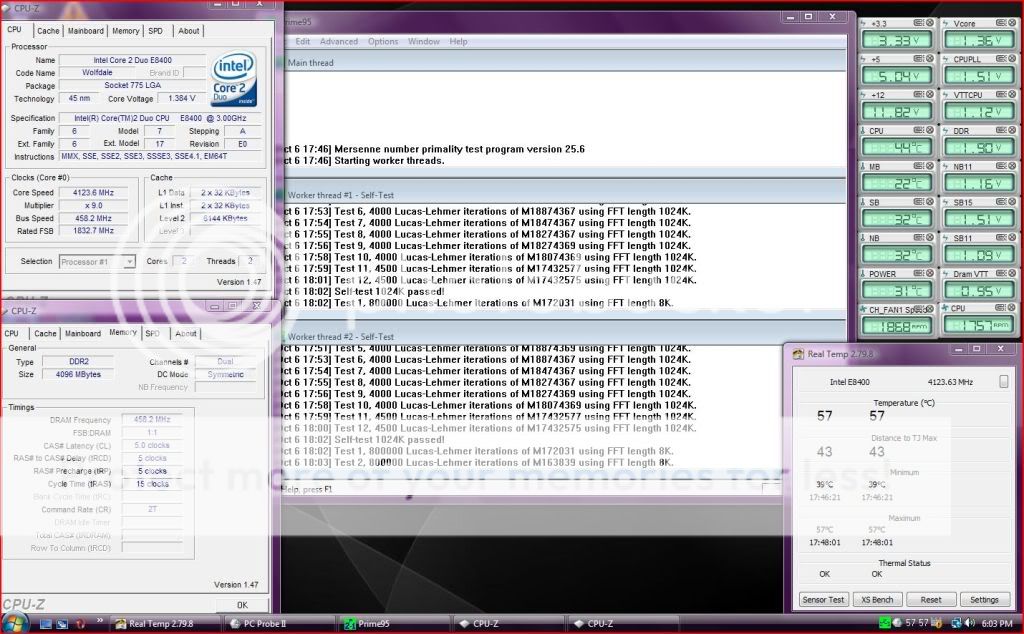Close the Dram VTT voltage monitor

click(x=1012, y=273)
